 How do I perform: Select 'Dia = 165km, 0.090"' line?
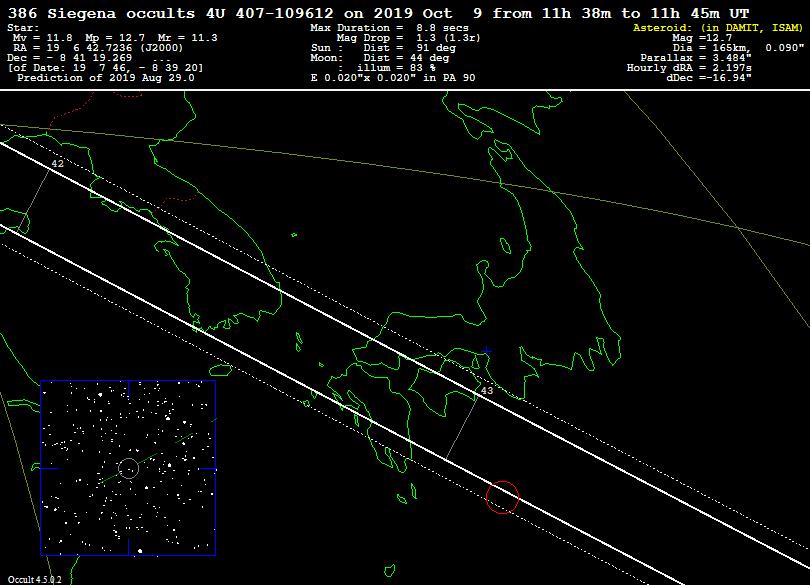tap(738, 48)
